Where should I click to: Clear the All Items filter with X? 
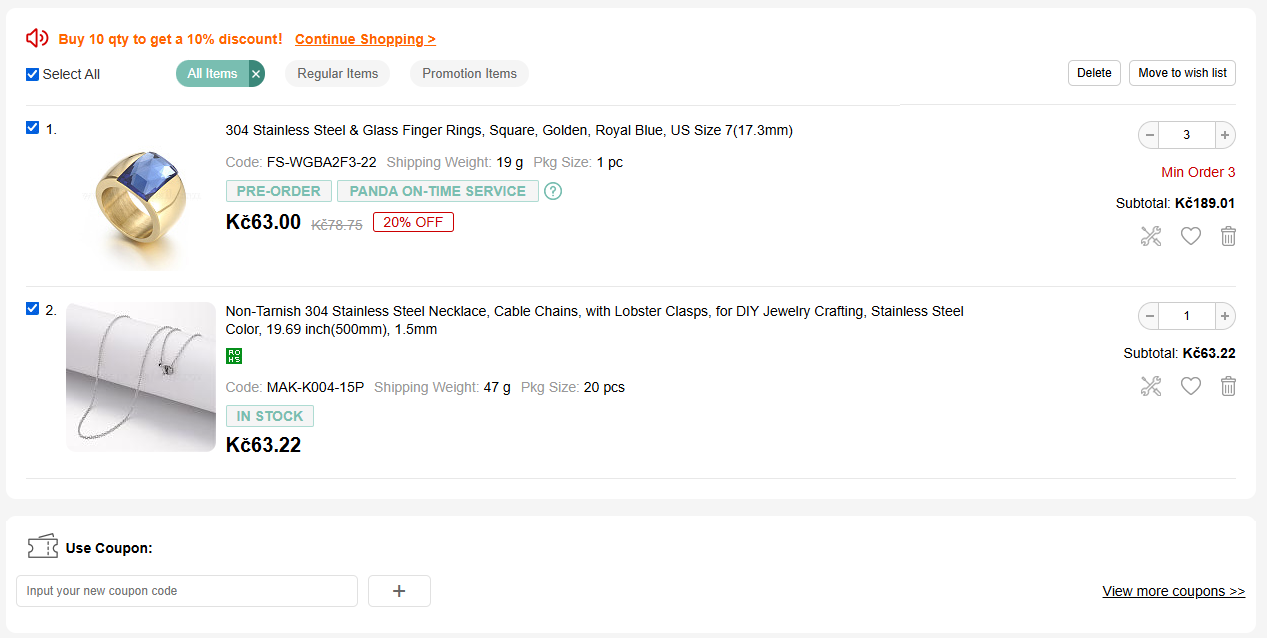point(256,74)
